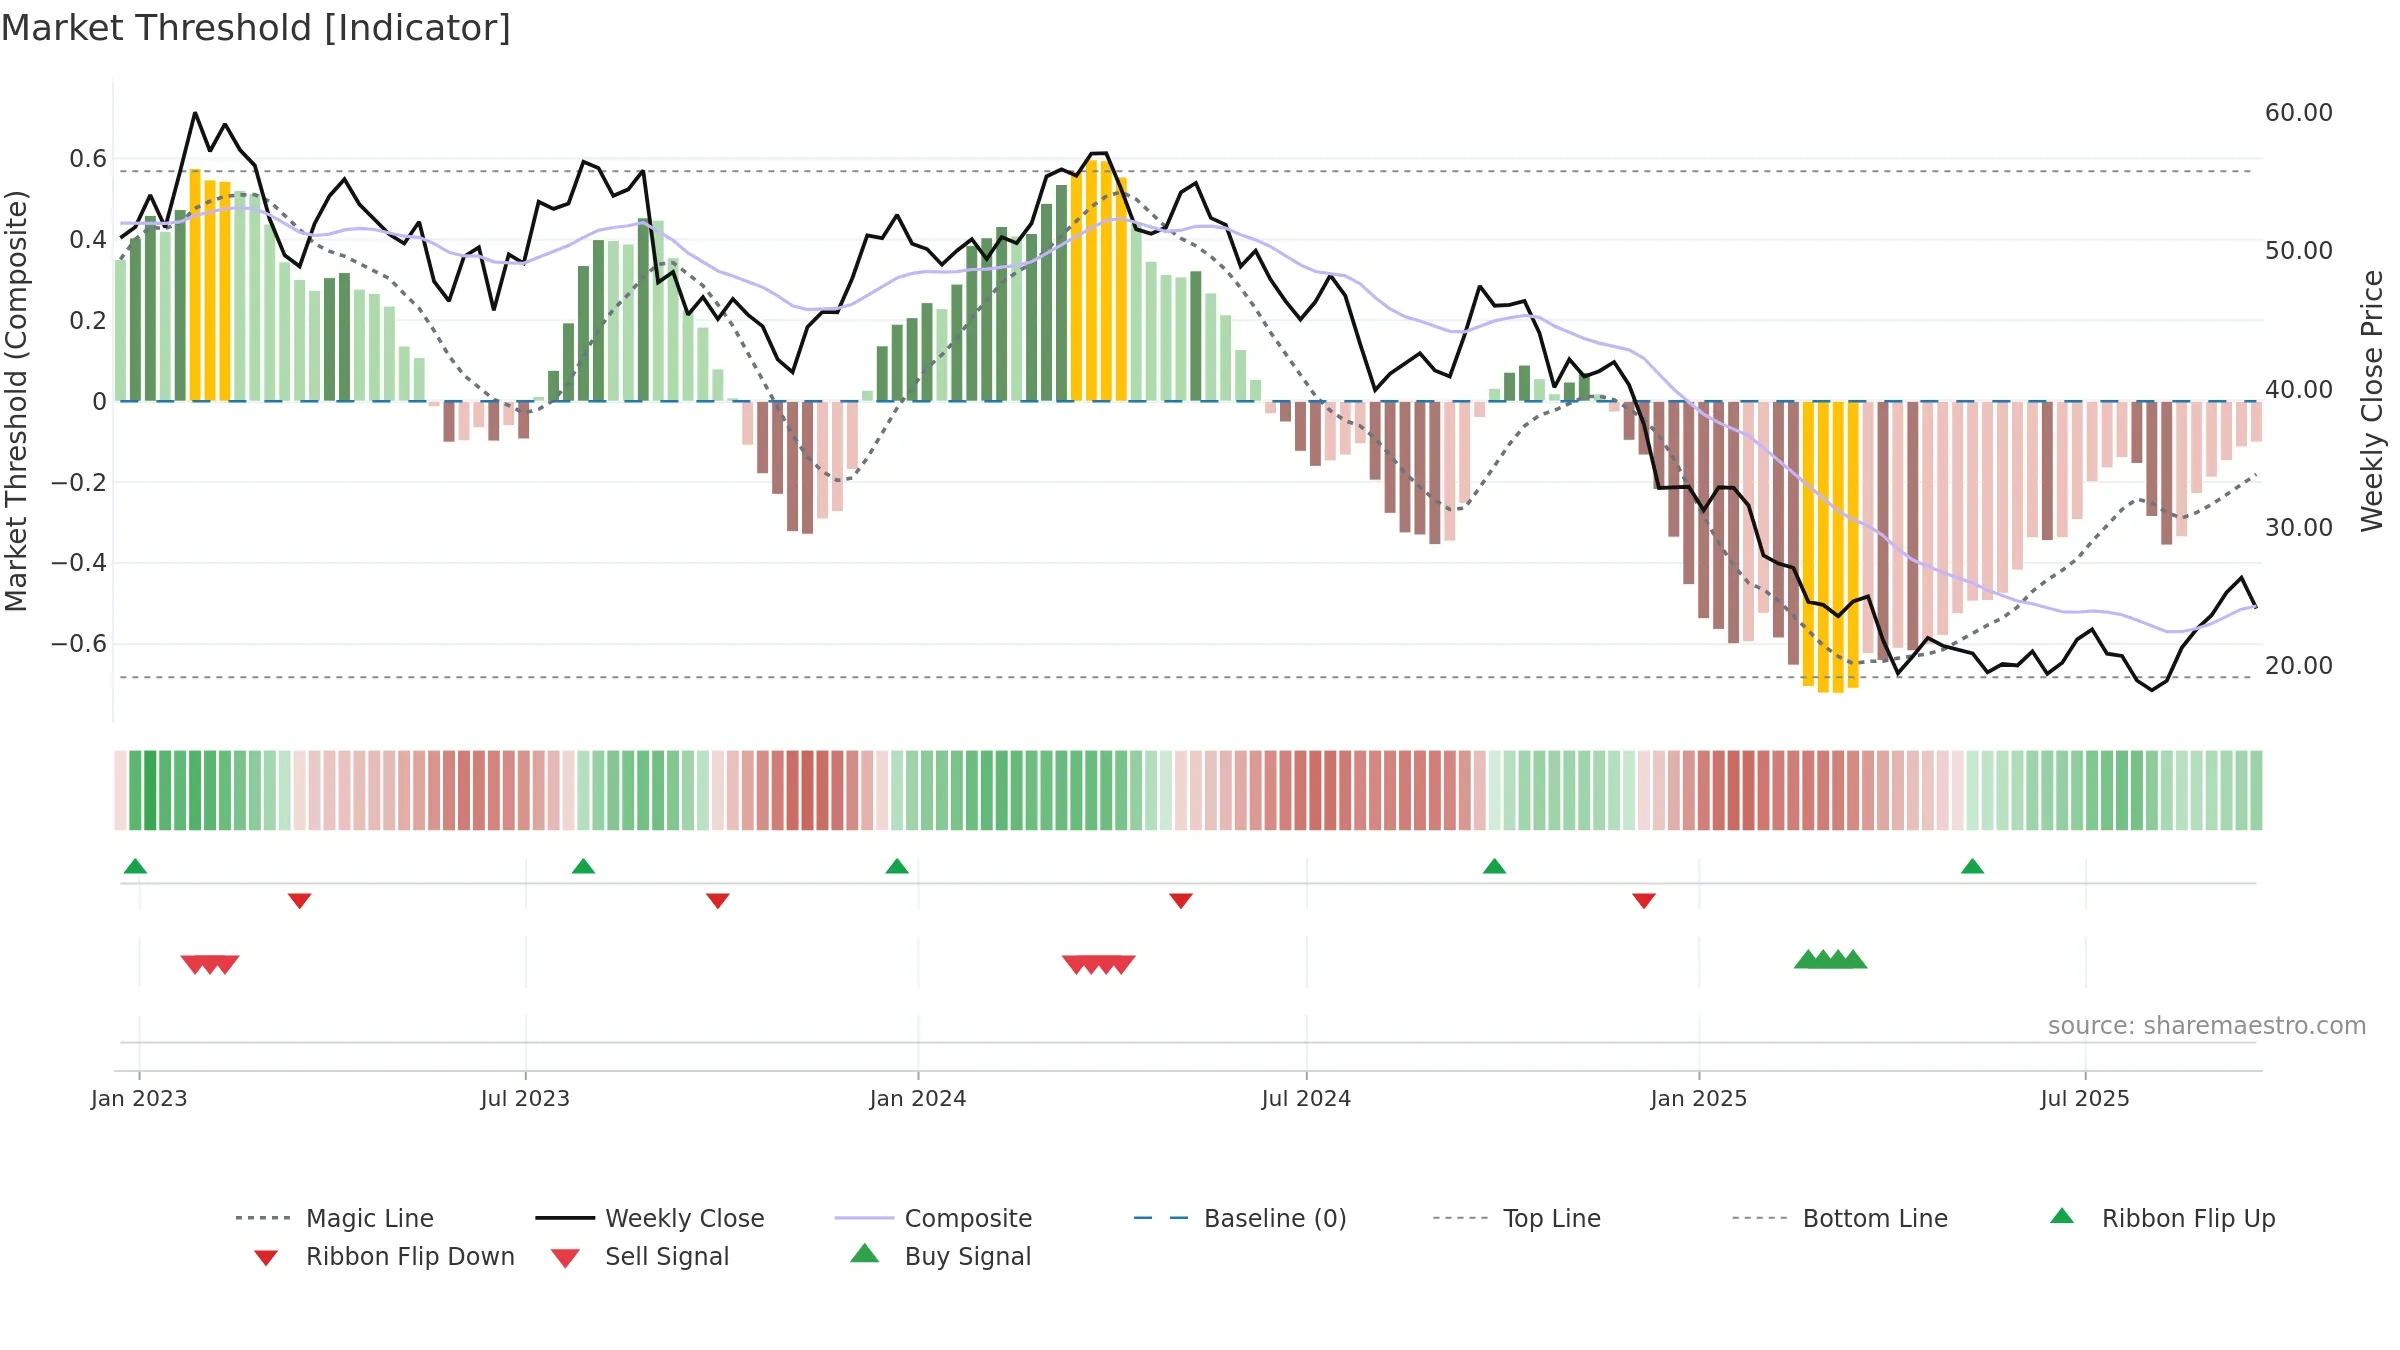
Task: Toggle the Weekly Close legend entry
Action: [650, 1218]
